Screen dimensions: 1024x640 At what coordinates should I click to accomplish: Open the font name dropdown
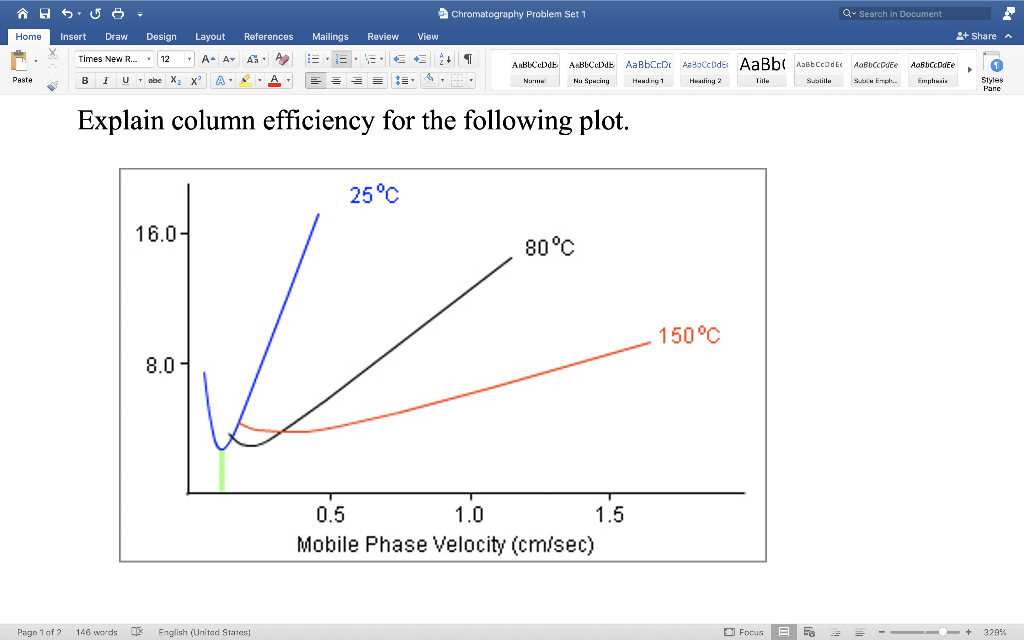point(149,59)
